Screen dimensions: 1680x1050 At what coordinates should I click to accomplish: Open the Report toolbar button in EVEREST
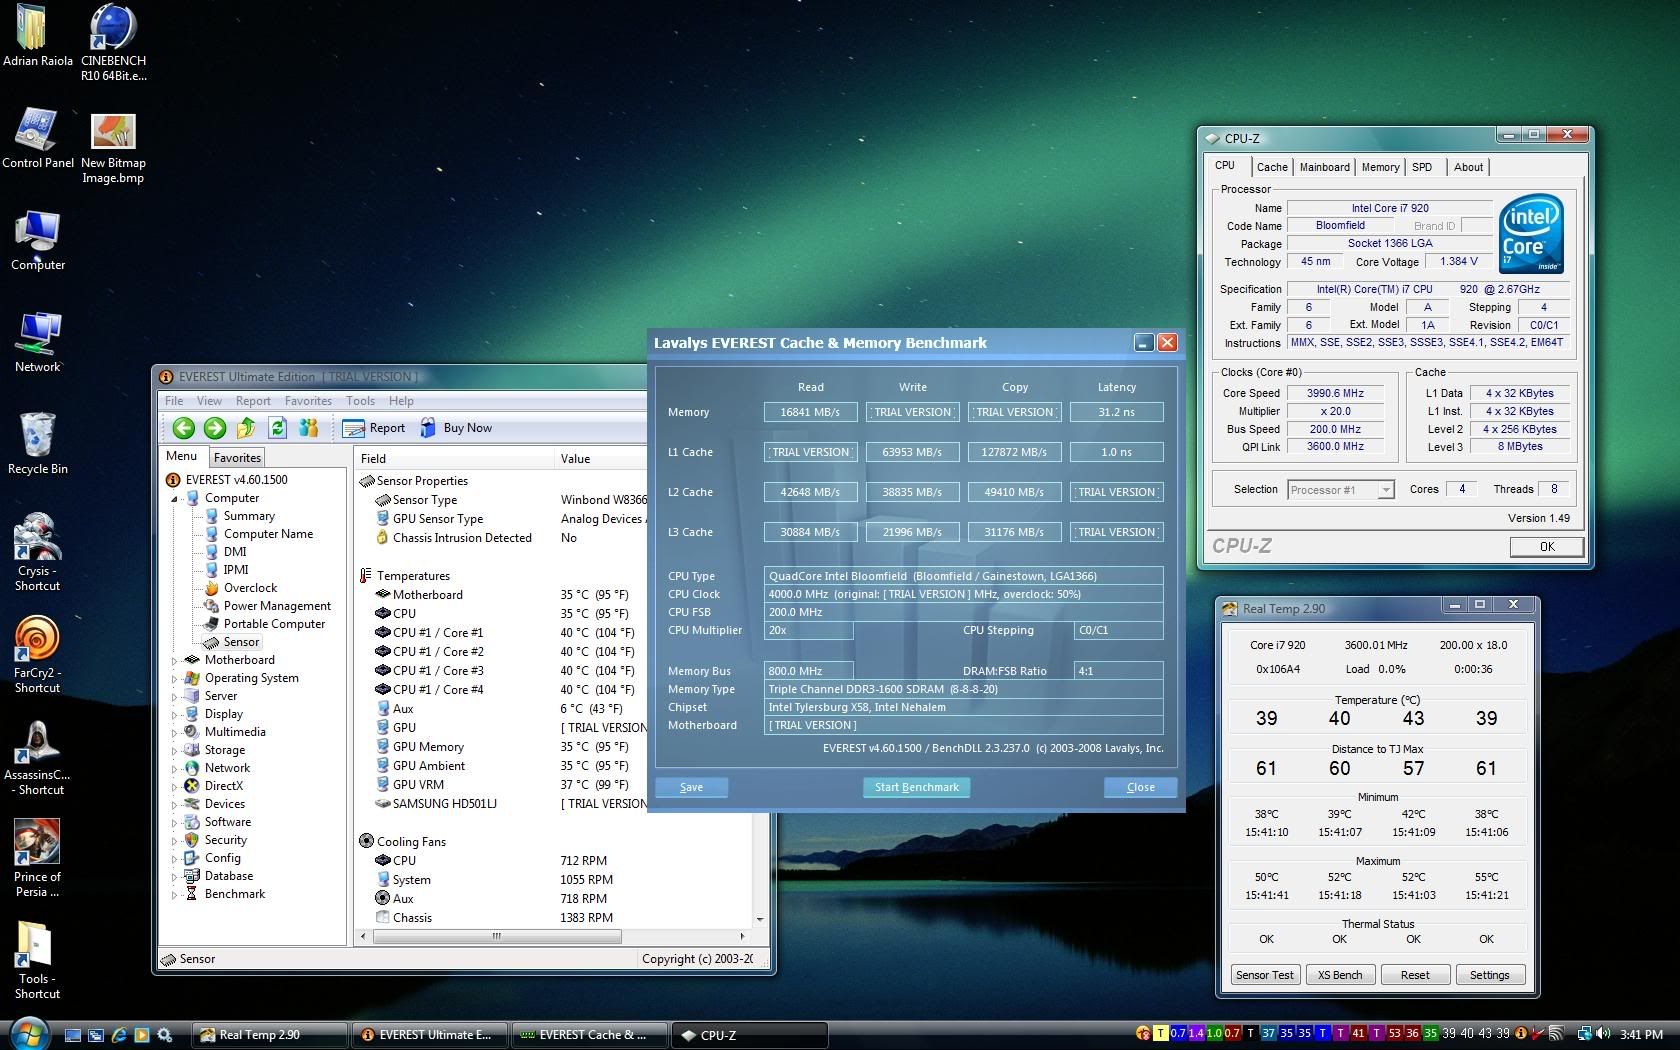click(374, 428)
